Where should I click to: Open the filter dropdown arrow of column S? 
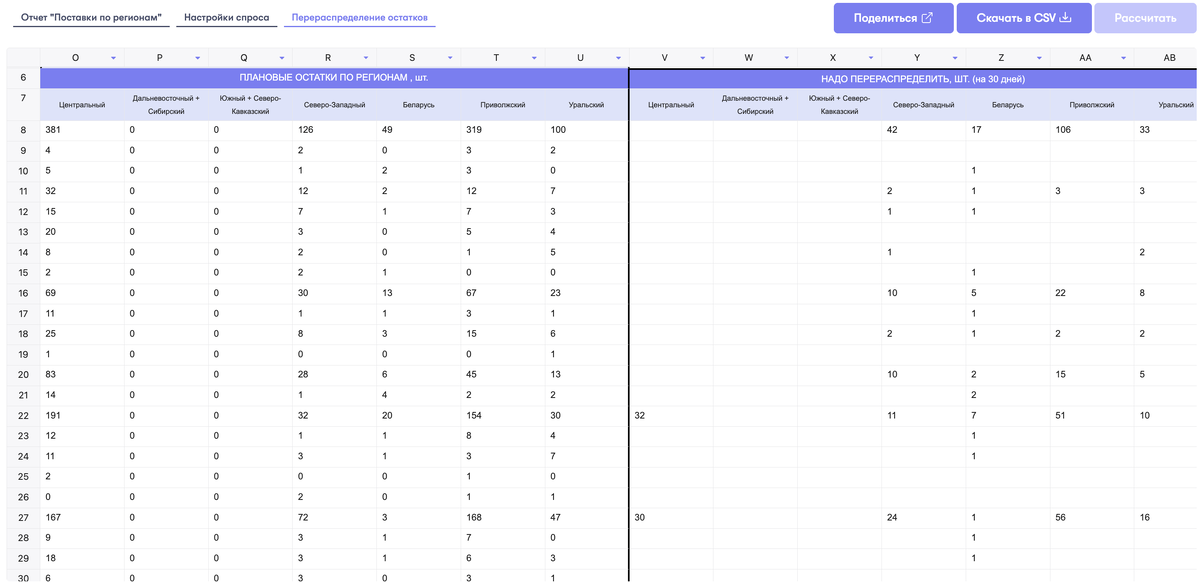click(450, 59)
